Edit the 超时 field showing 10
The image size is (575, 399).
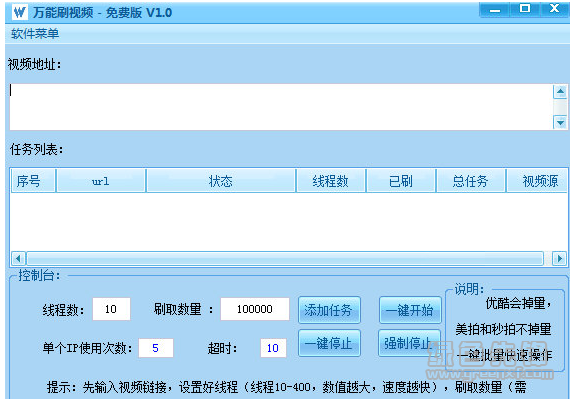(x=273, y=348)
